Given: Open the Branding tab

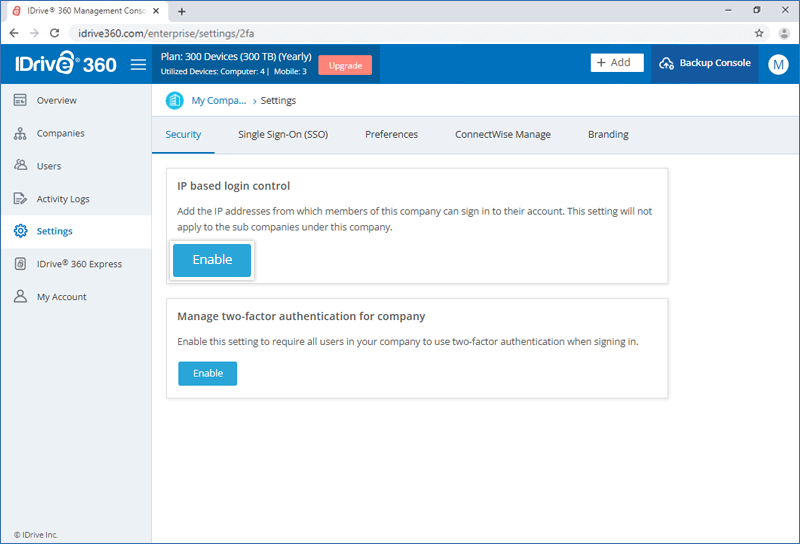Looking at the screenshot, I should [x=608, y=134].
